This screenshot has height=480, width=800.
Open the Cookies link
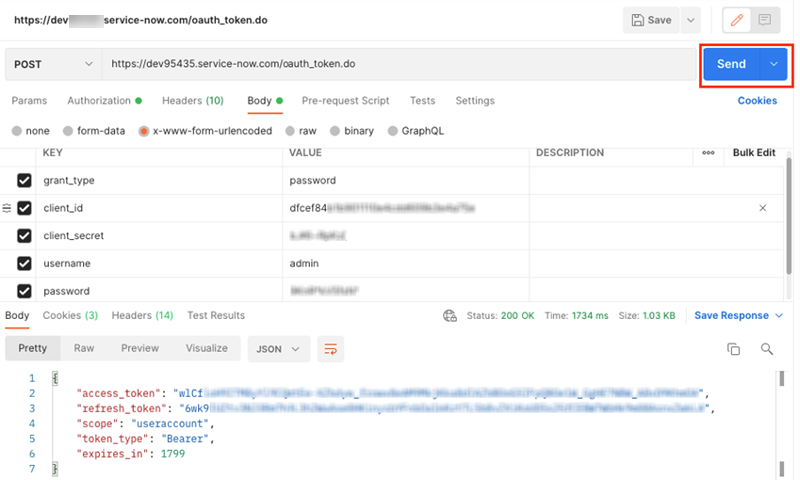(x=757, y=101)
